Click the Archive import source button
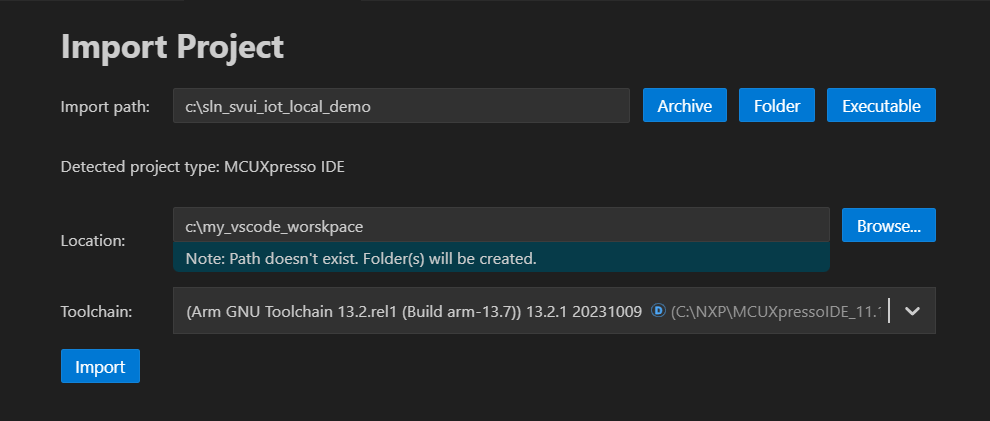This screenshot has width=990, height=421. pos(685,106)
